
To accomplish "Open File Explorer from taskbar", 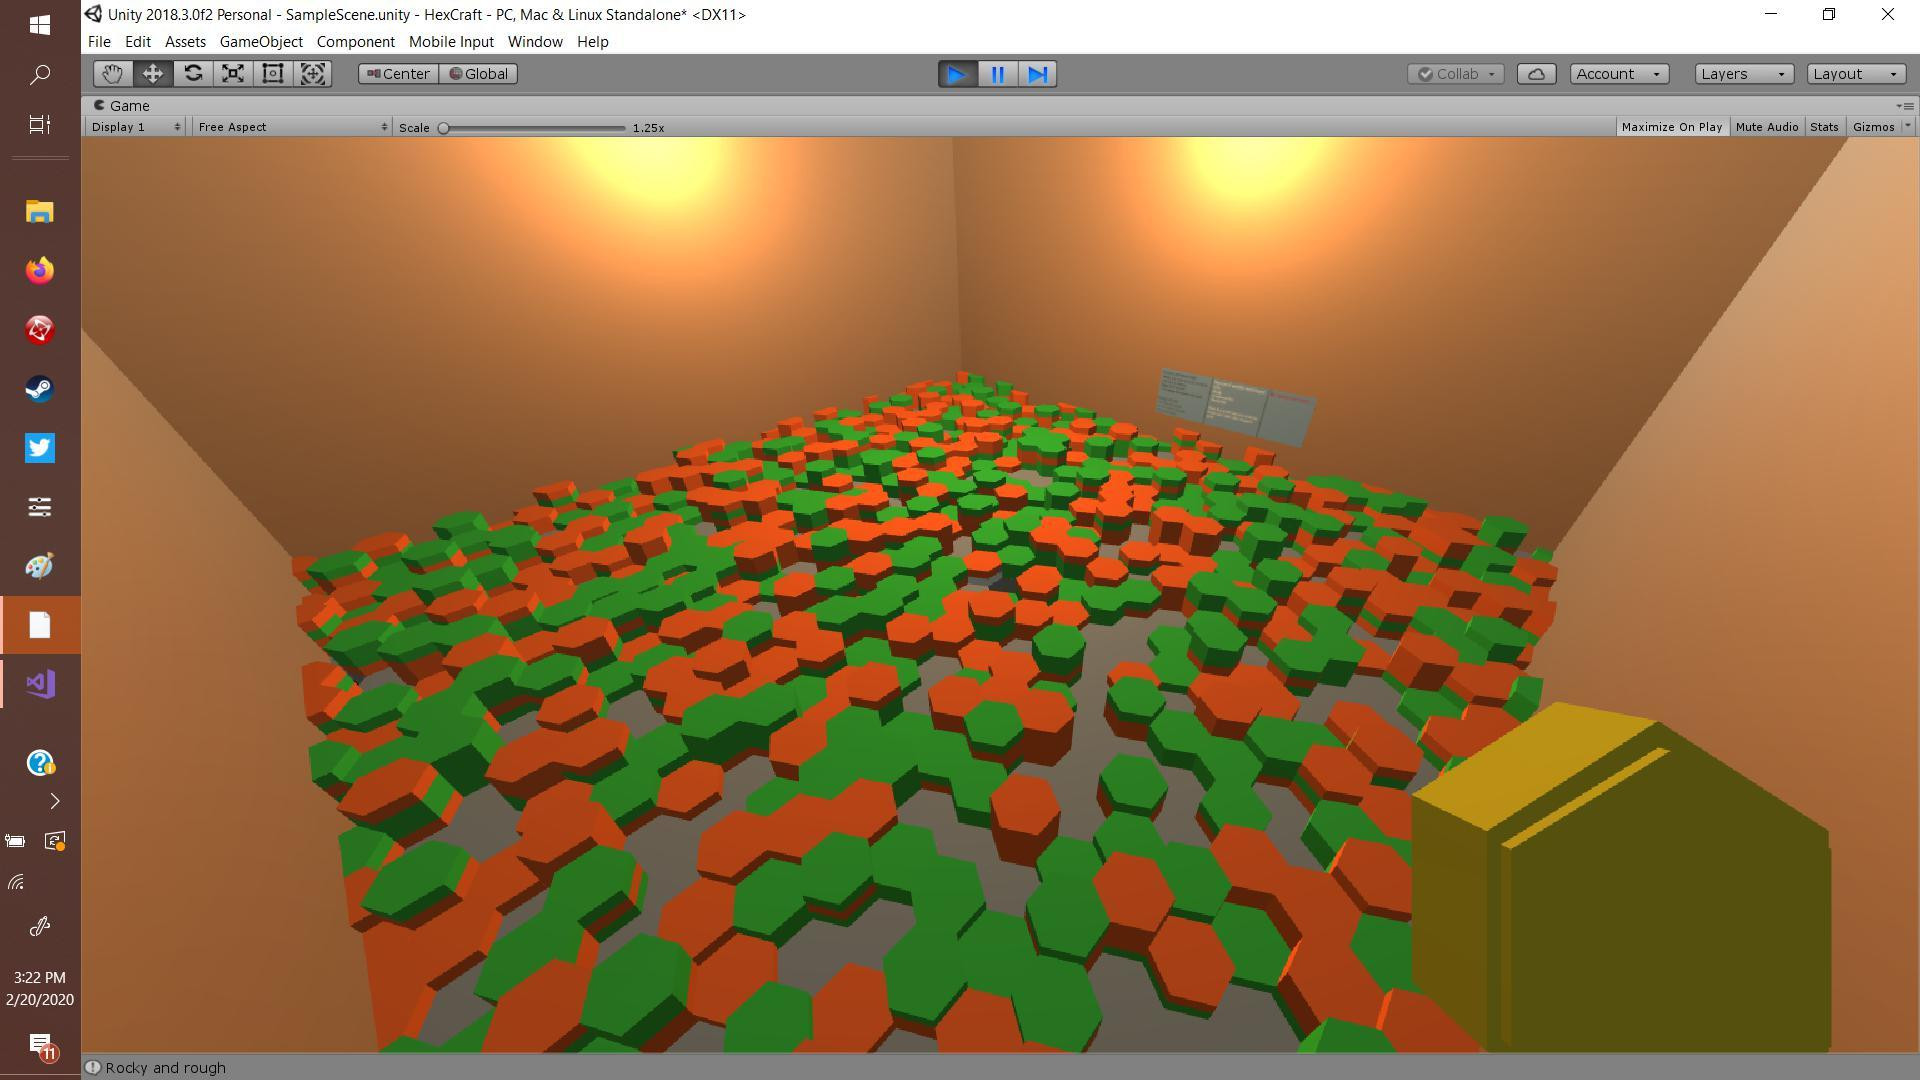I will (40, 212).
